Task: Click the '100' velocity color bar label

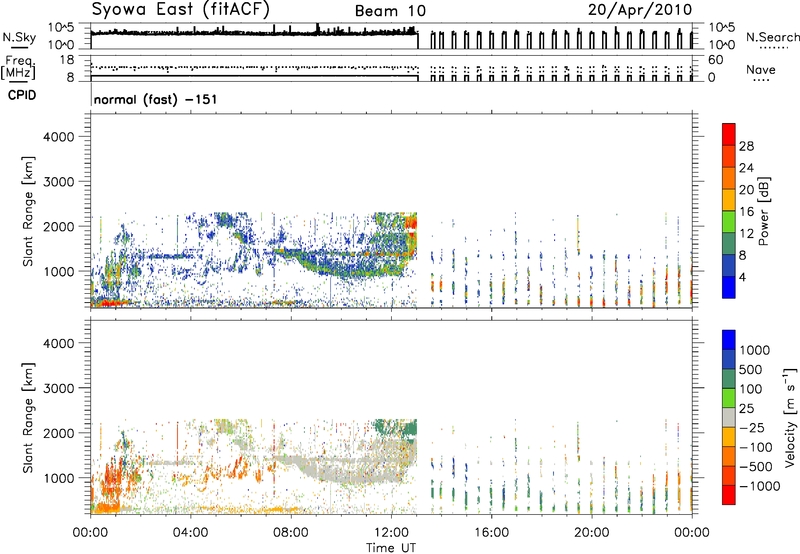Action: (751, 389)
